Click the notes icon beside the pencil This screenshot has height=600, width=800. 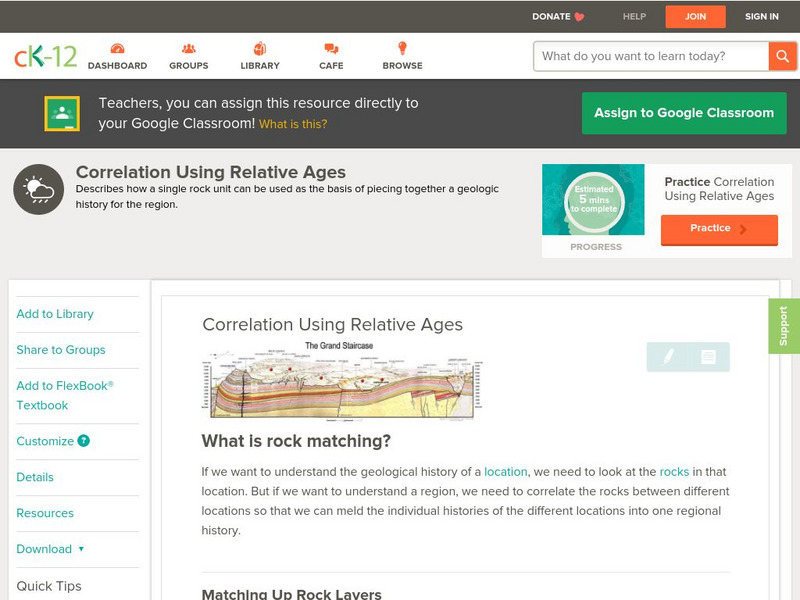tap(708, 356)
